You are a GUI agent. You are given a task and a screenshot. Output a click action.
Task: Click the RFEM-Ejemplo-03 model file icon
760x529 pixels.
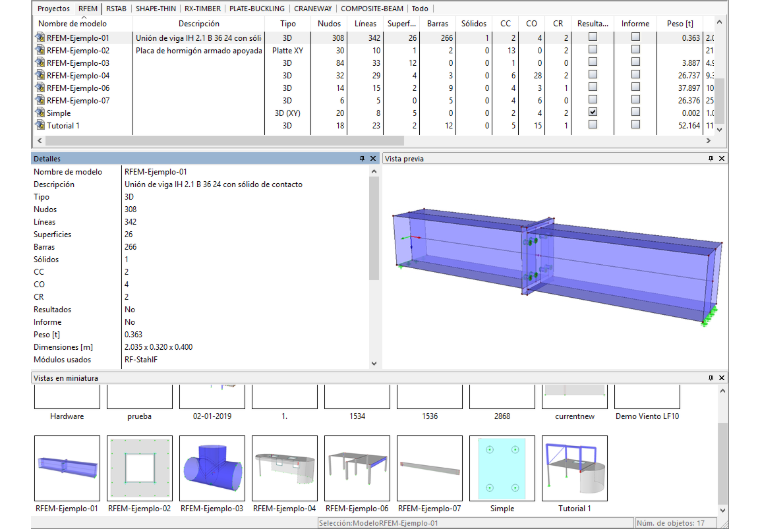[40, 63]
